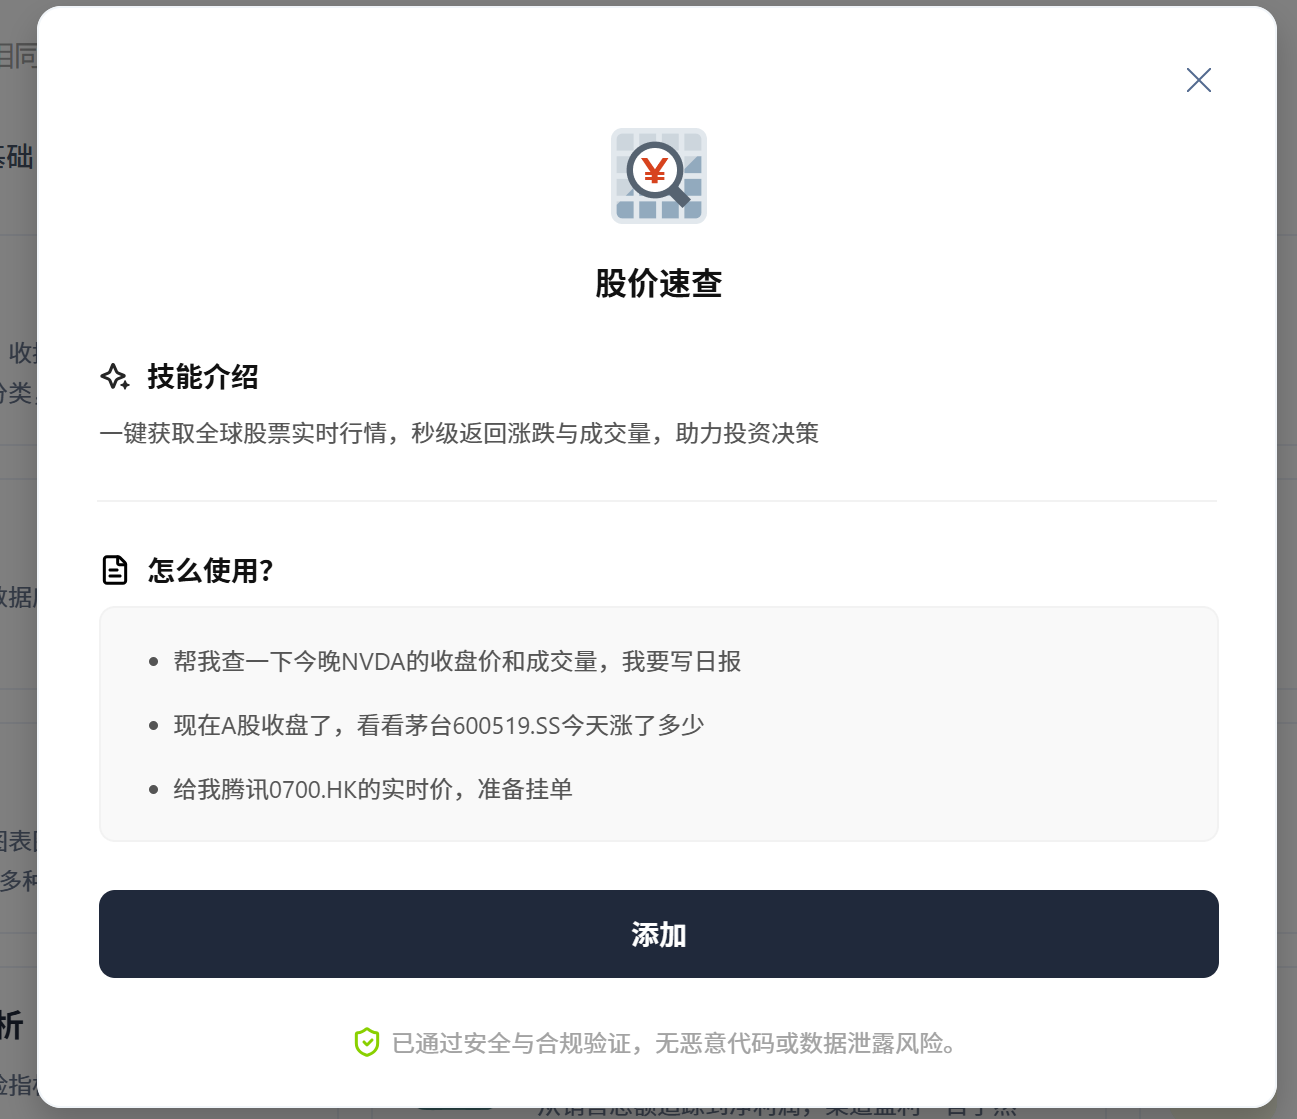Click the bullet before the 茅台 example
This screenshot has height=1119, width=1297.
(x=153, y=726)
